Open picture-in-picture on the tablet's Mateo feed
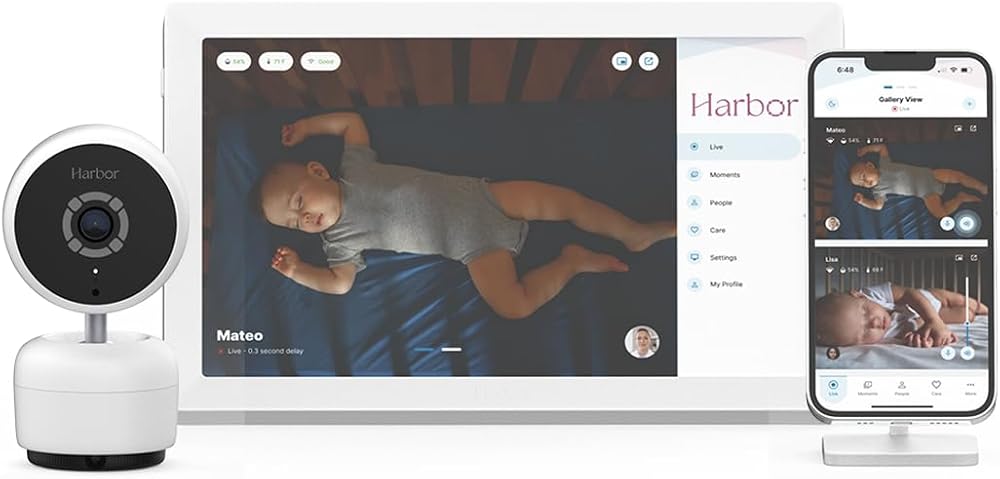The height and width of the screenshot is (479, 1000). tap(621, 61)
